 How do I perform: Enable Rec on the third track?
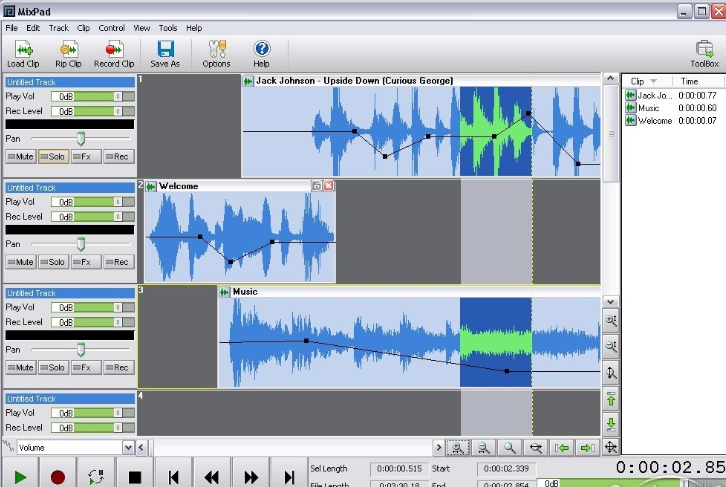(118, 368)
